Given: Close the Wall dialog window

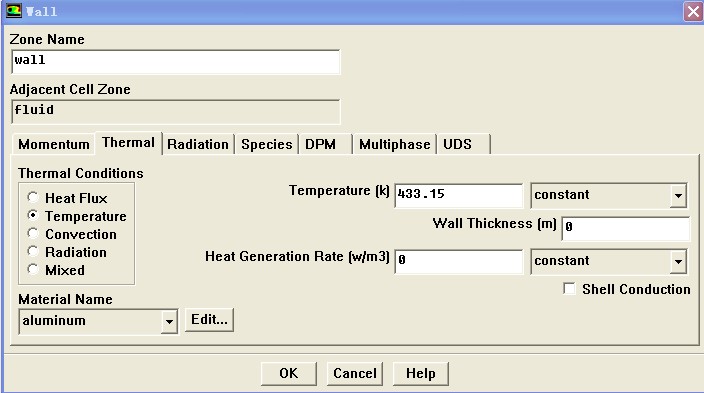Looking at the screenshot, I should point(693,11).
